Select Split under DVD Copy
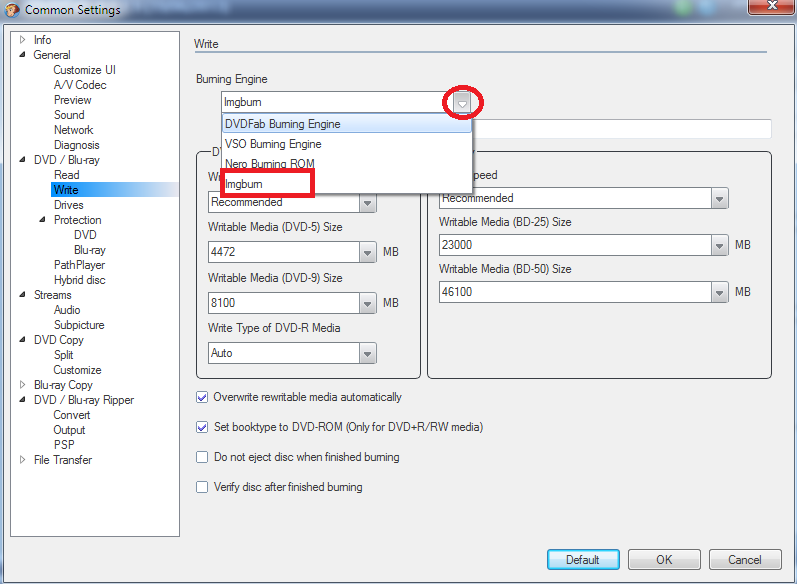This screenshot has height=584, width=797. tap(64, 355)
